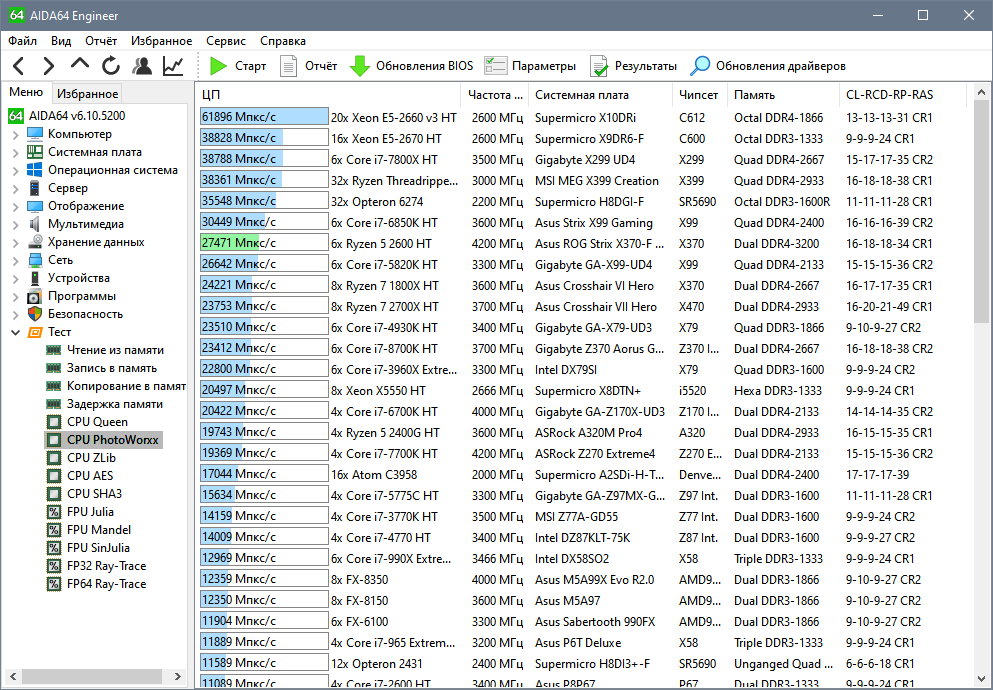Sort by the CL-RCD-RP-RAS column header
Viewport: 993px width, 690px height.
coord(902,95)
